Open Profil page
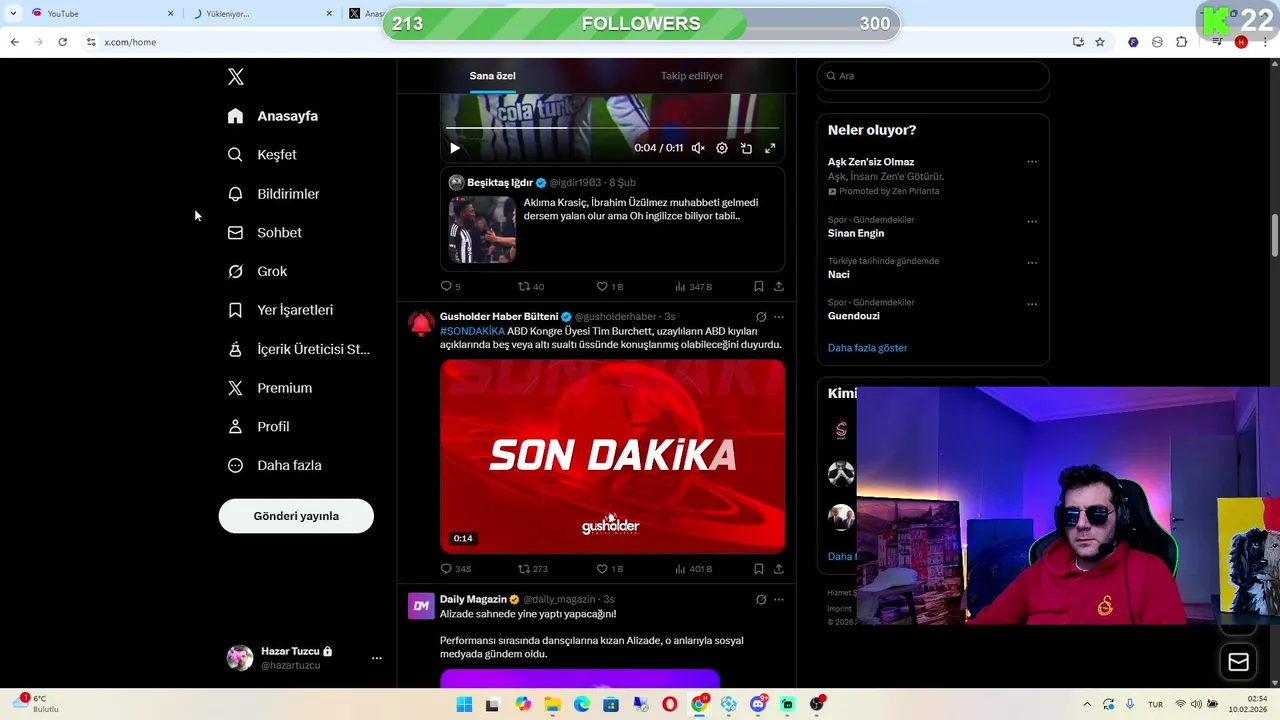 (259, 427)
